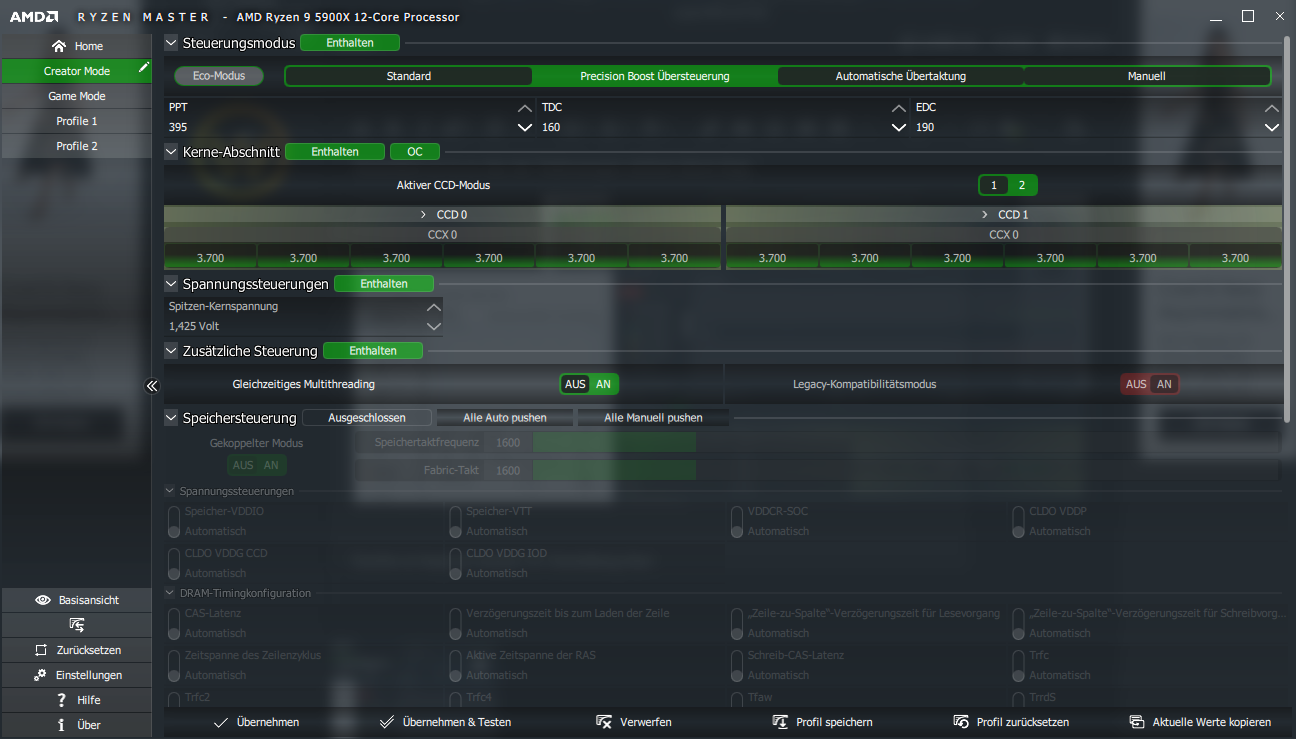Decrease PPT value with down arrow

(524, 128)
